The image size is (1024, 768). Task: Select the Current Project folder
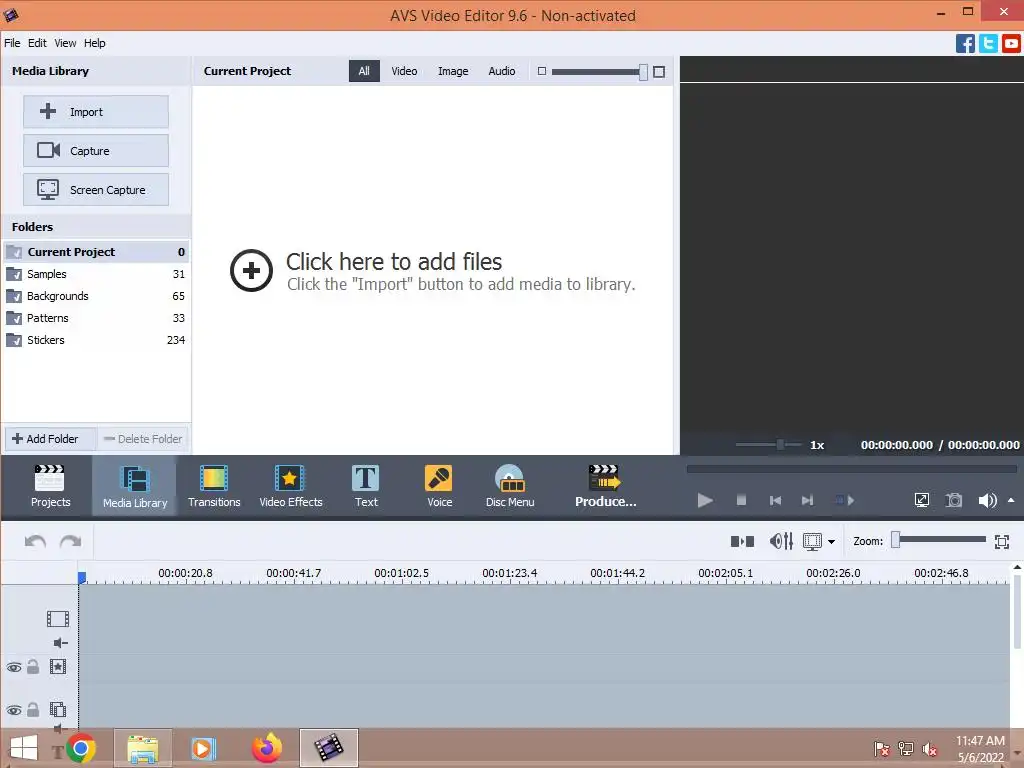[x=96, y=252]
